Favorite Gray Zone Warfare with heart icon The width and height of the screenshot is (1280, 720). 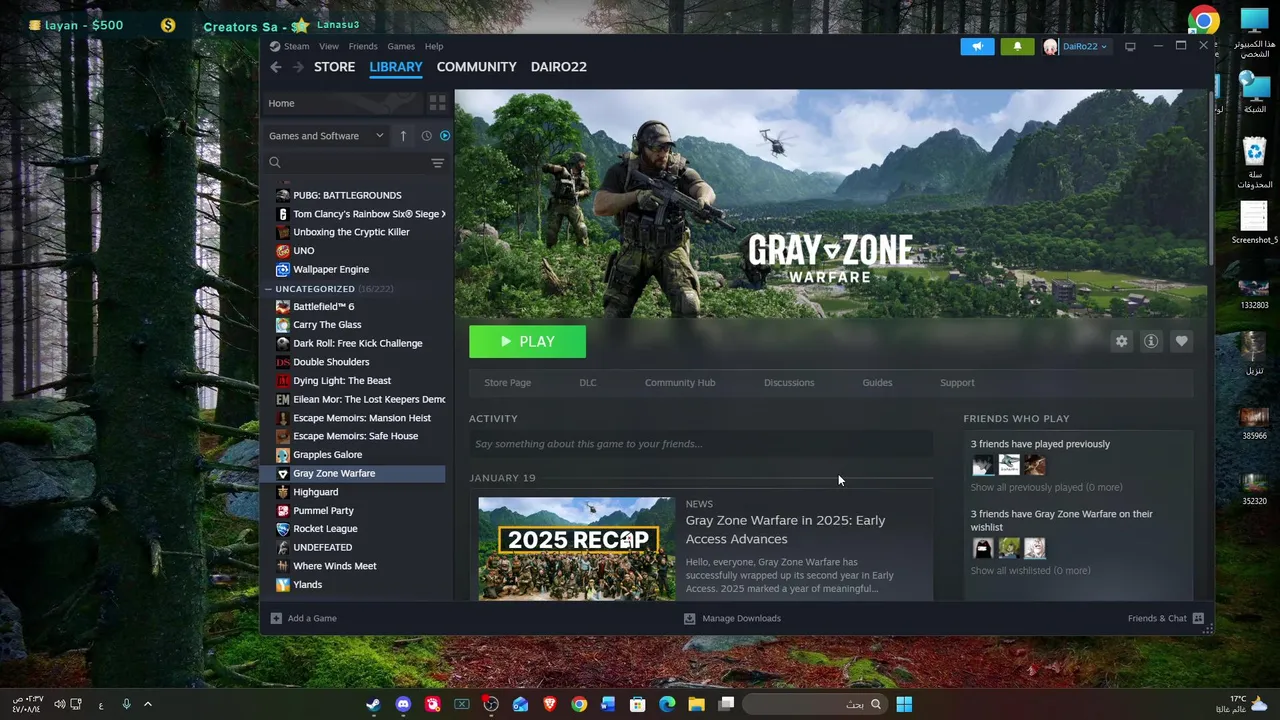point(1181,341)
